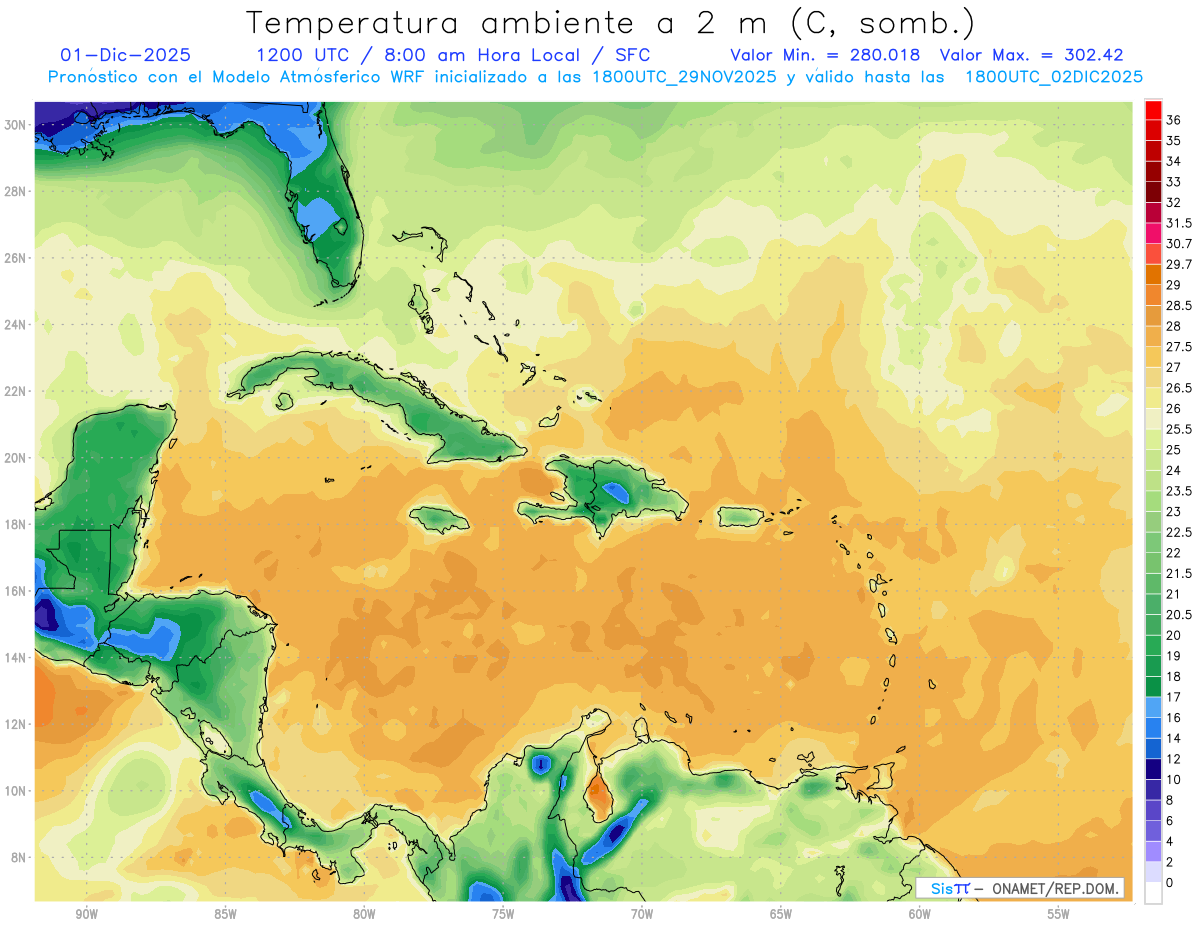Click the color scale label 27.5

coord(1179,347)
